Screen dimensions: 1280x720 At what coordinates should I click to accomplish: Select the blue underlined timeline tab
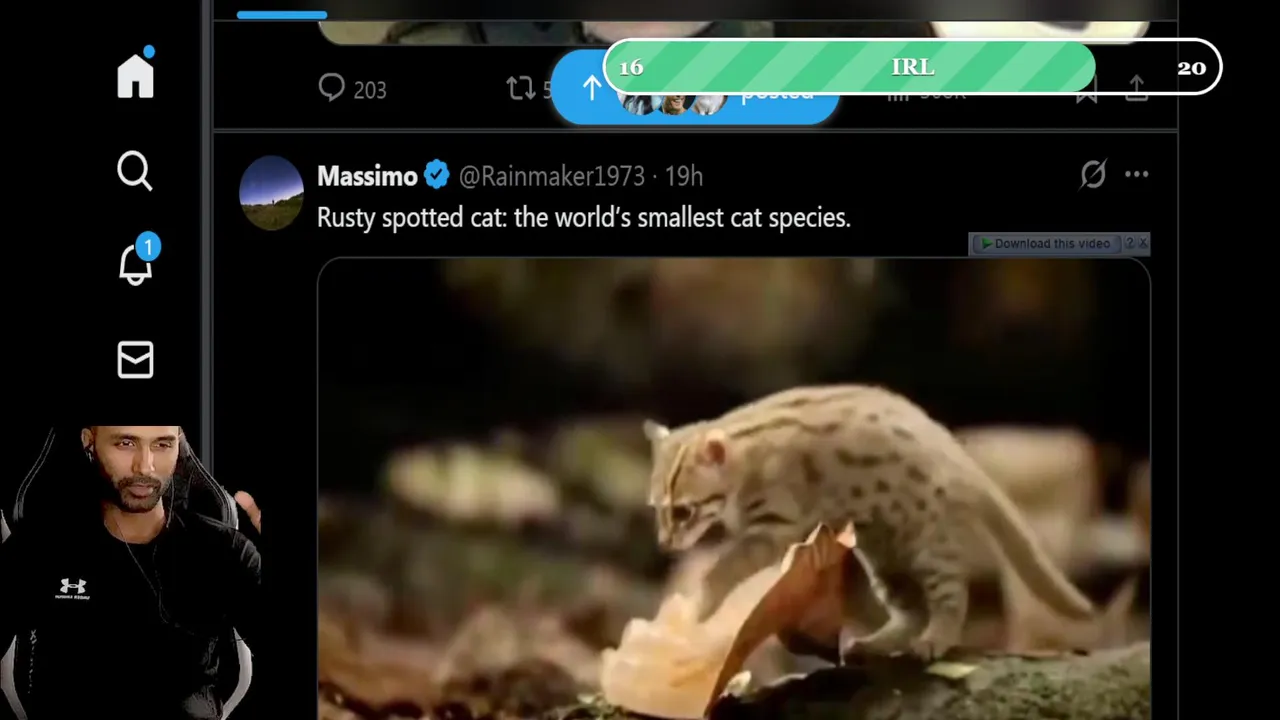282,14
